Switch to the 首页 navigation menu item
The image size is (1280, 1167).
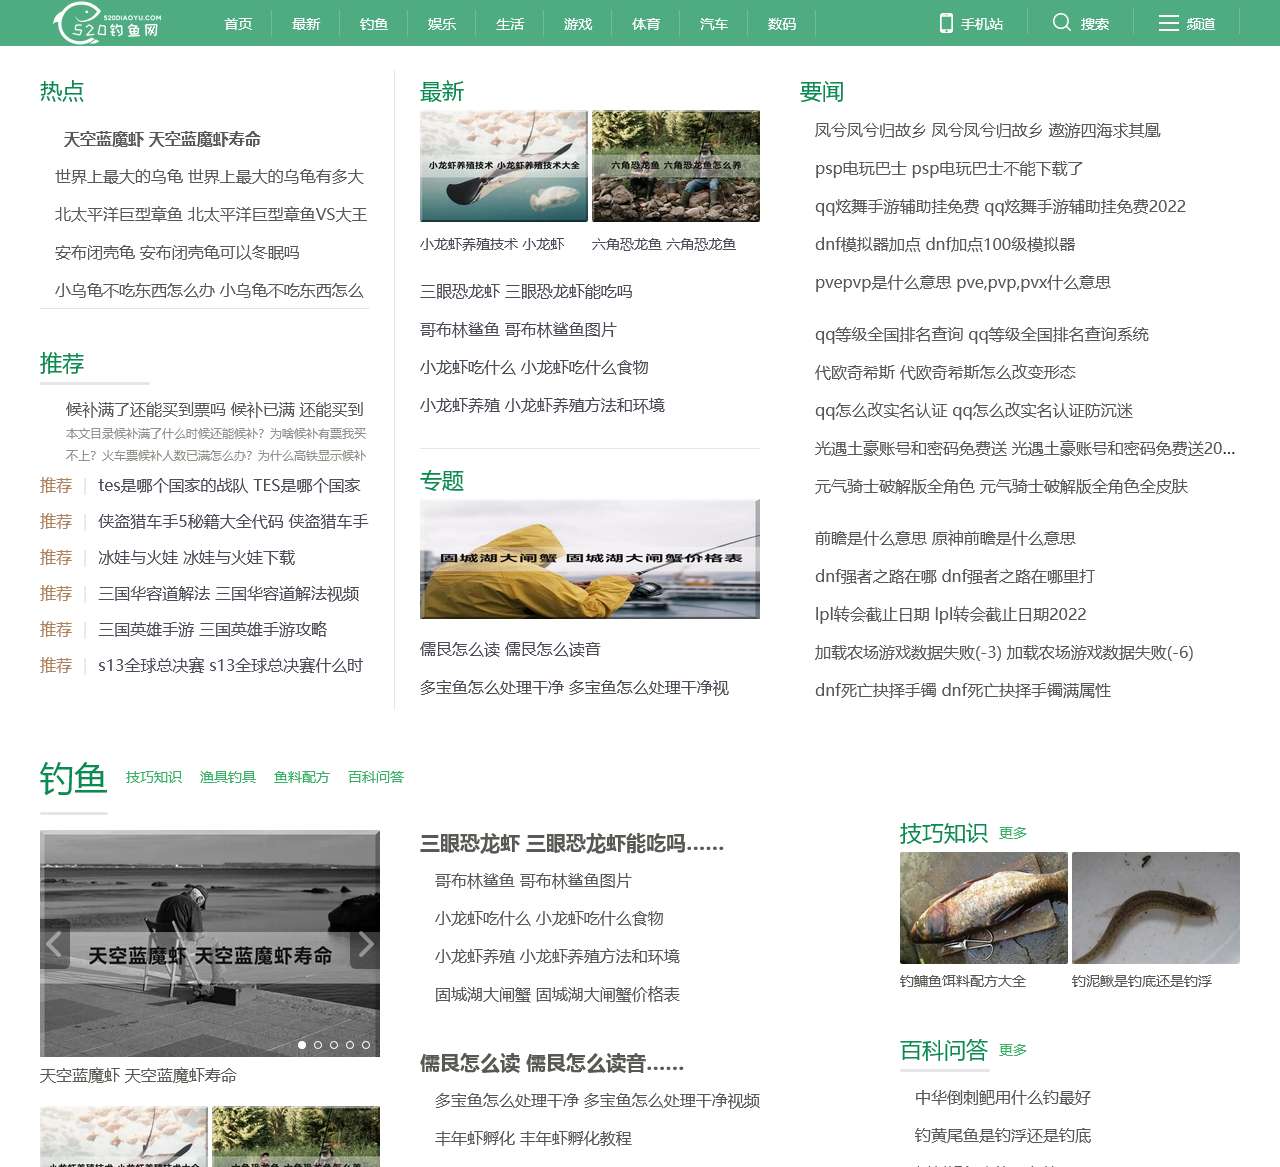click(x=238, y=23)
